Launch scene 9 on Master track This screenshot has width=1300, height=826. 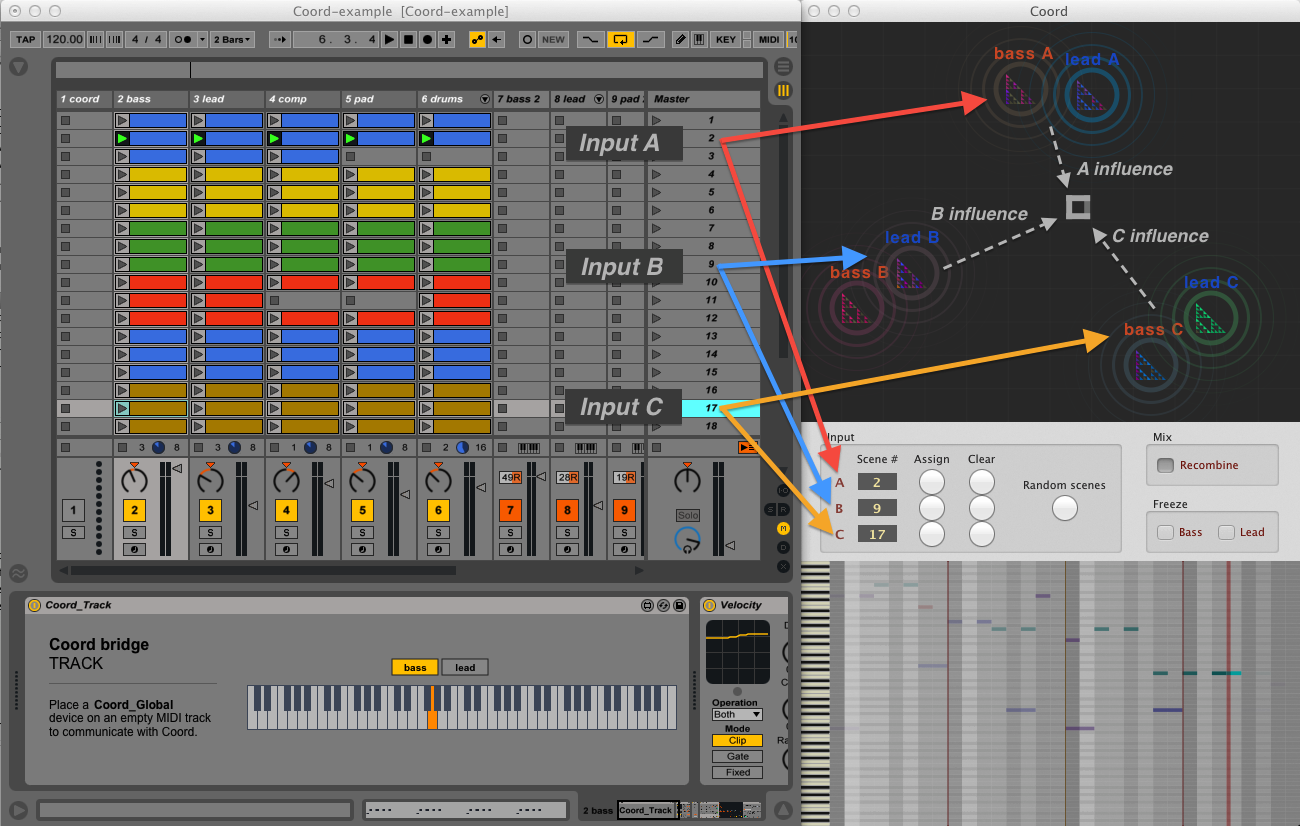pyautogui.click(x=656, y=264)
